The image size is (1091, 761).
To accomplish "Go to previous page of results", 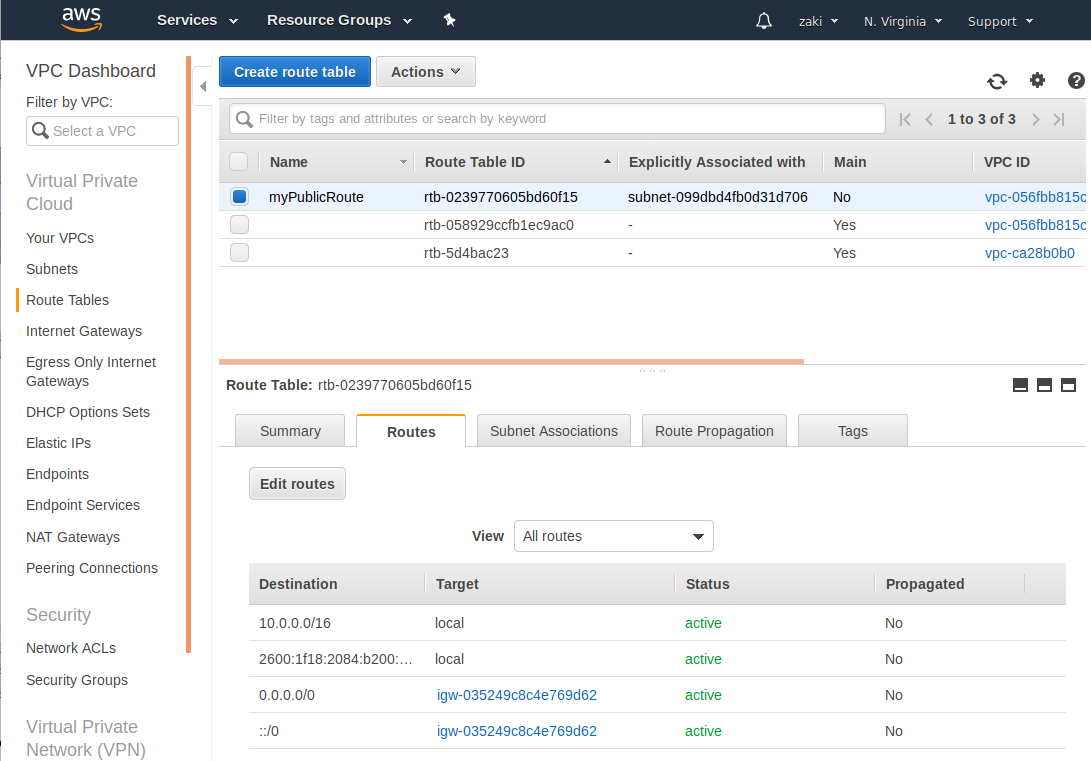I will click(929, 119).
